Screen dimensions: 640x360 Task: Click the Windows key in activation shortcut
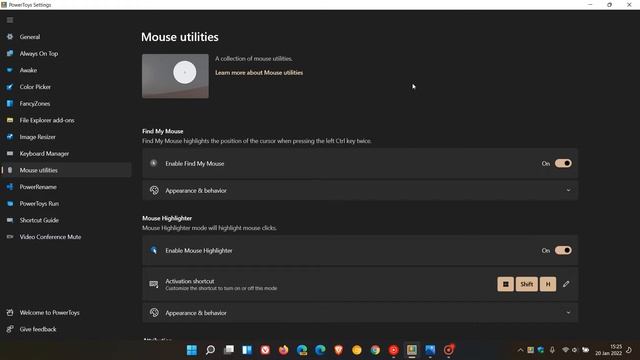point(505,284)
